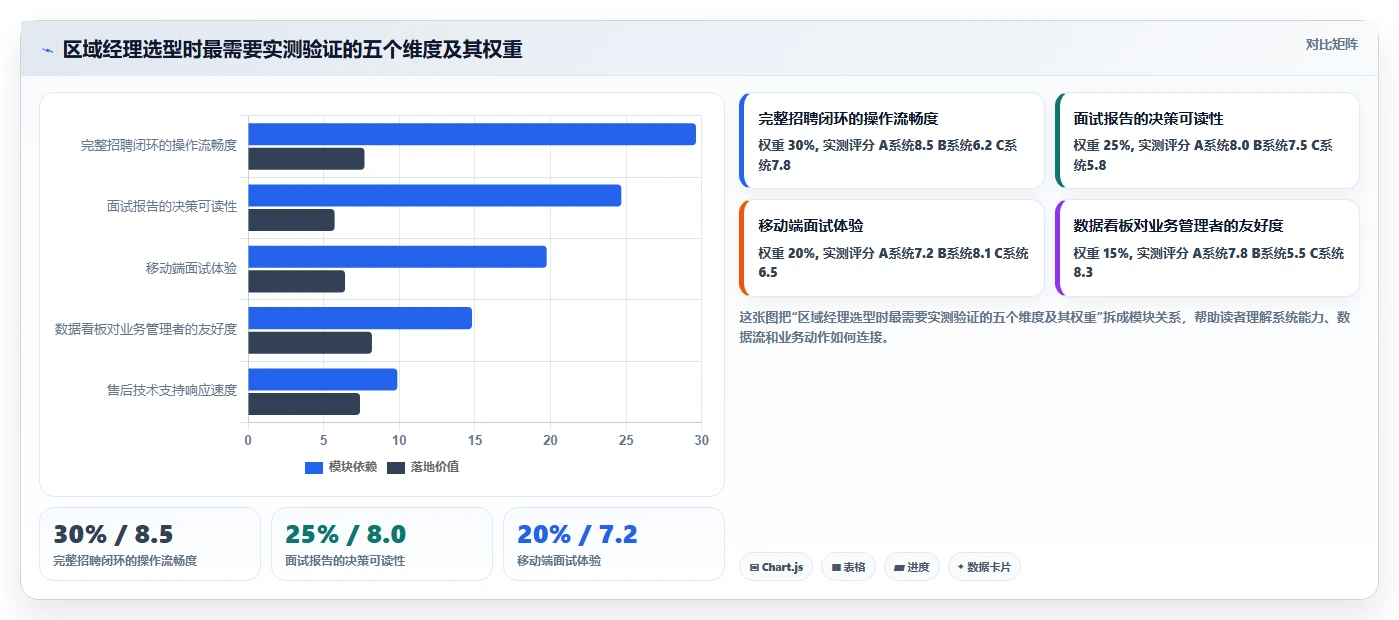Click the x-axis tick value 25
The width and height of the screenshot is (1399, 620).
[626, 440]
